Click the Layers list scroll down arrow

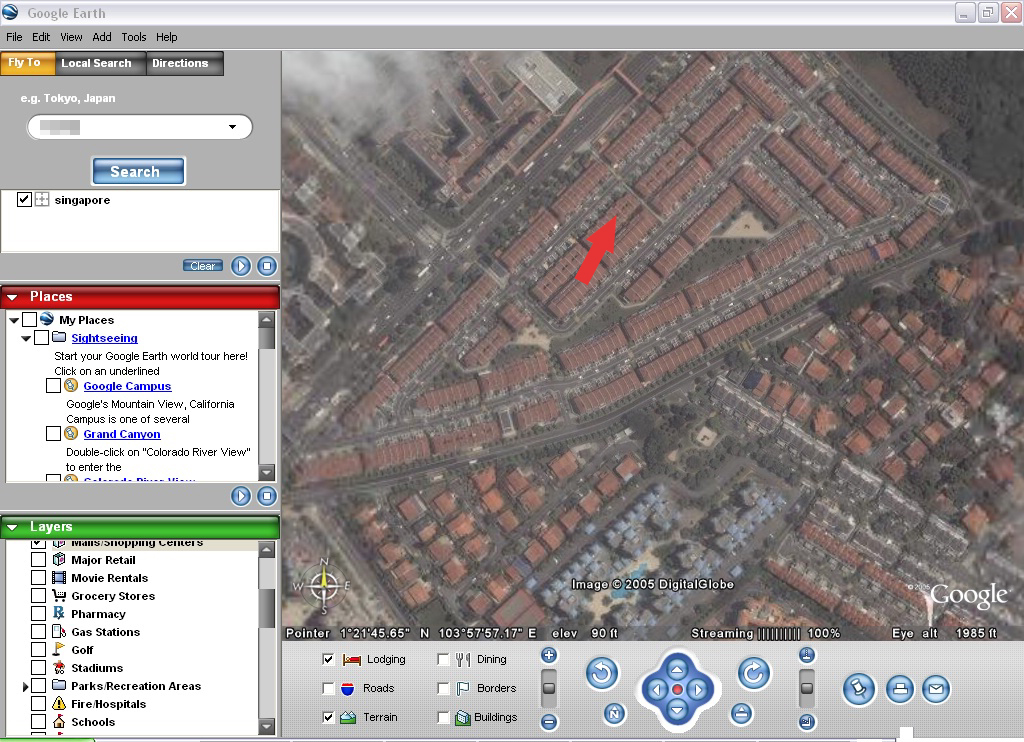click(x=266, y=726)
